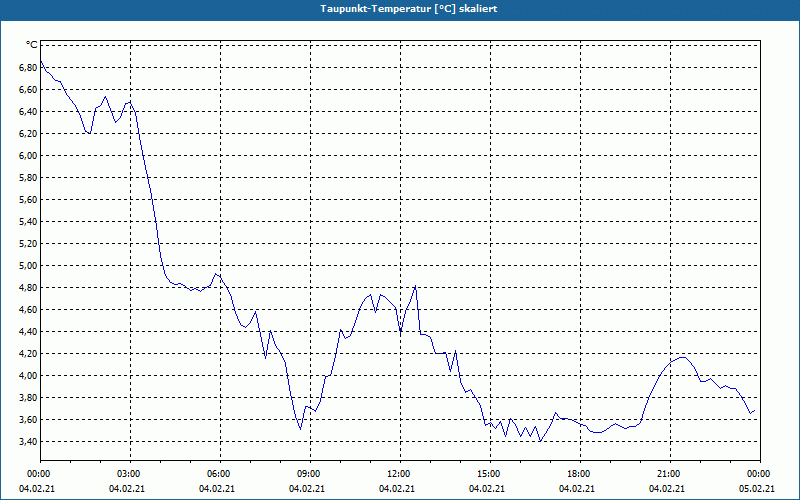Select the 03:00 time label
The height and width of the screenshot is (500, 800).
(x=127, y=474)
